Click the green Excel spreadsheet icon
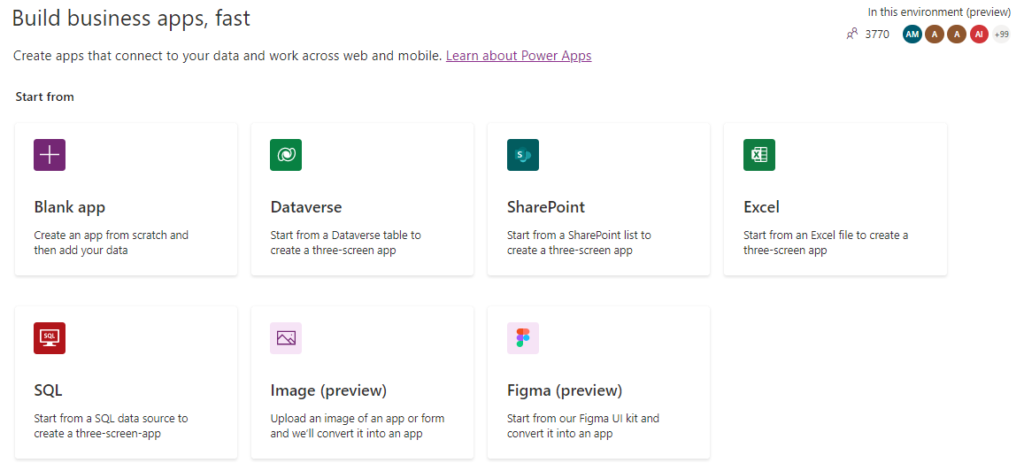This screenshot has width=1024, height=471. (760, 155)
